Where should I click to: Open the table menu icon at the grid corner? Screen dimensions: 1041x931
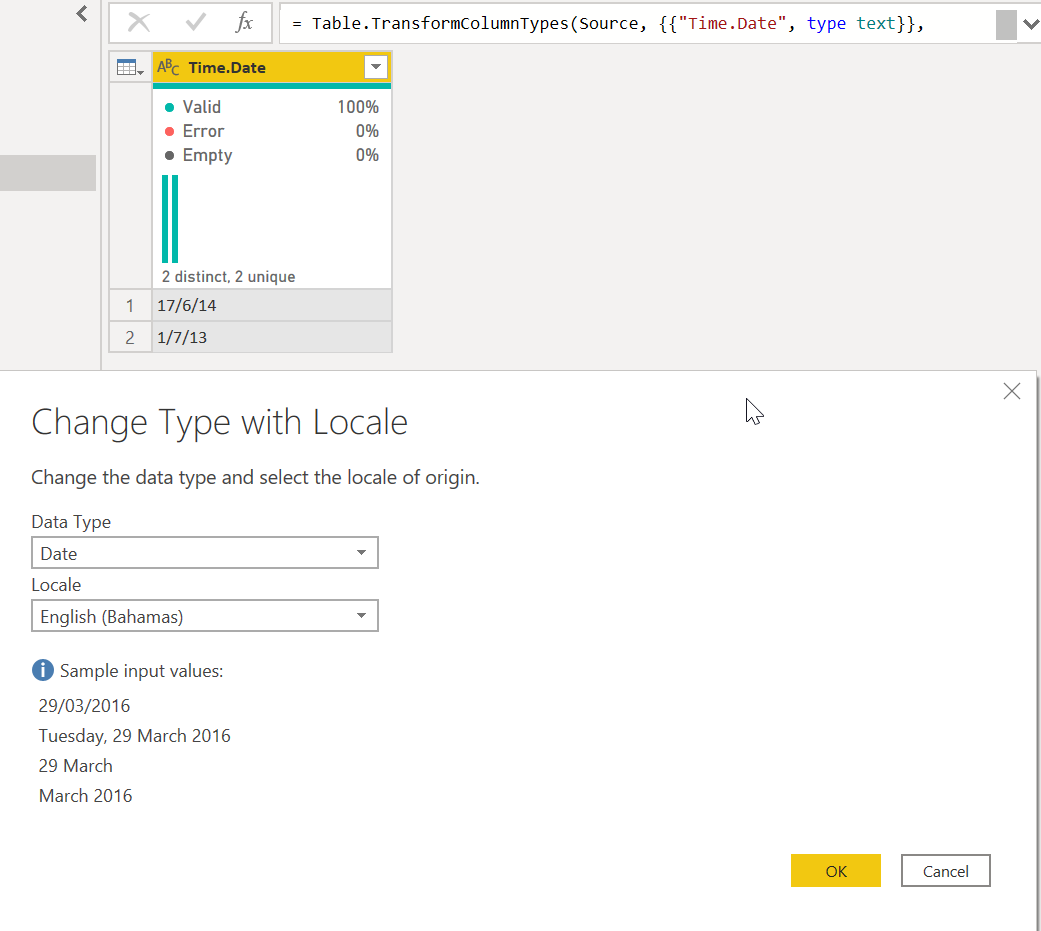(x=129, y=68)
